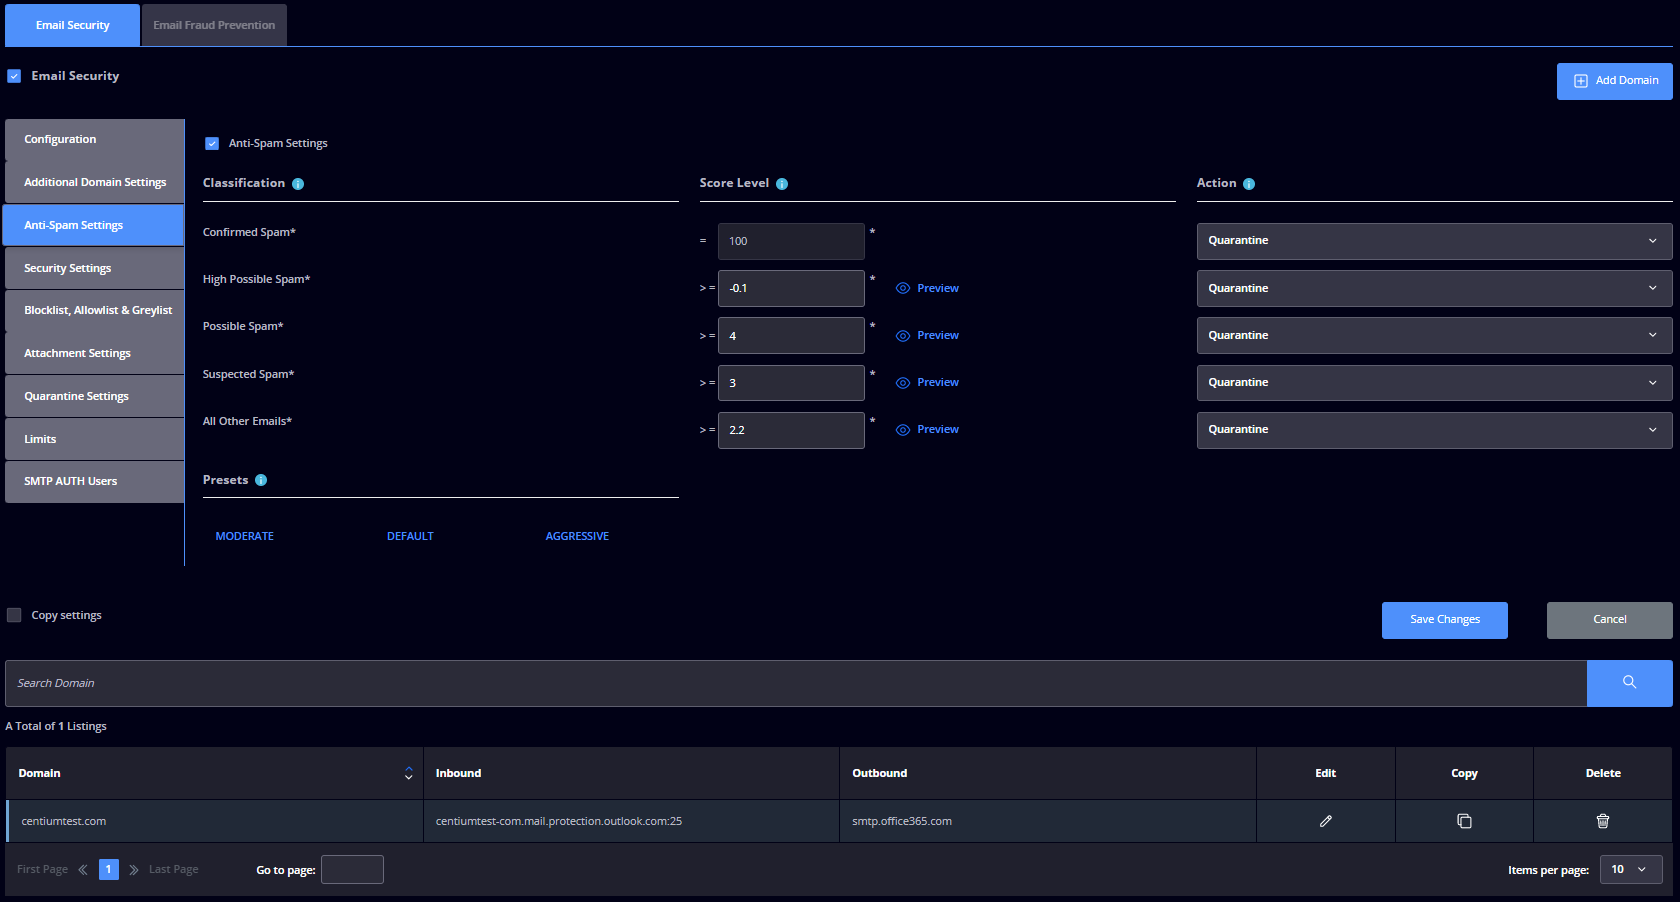Click eye icon for Possible Spam preview
This screenshot has height=902, width=1680.
pyautogui.click(x=903, y=336)
